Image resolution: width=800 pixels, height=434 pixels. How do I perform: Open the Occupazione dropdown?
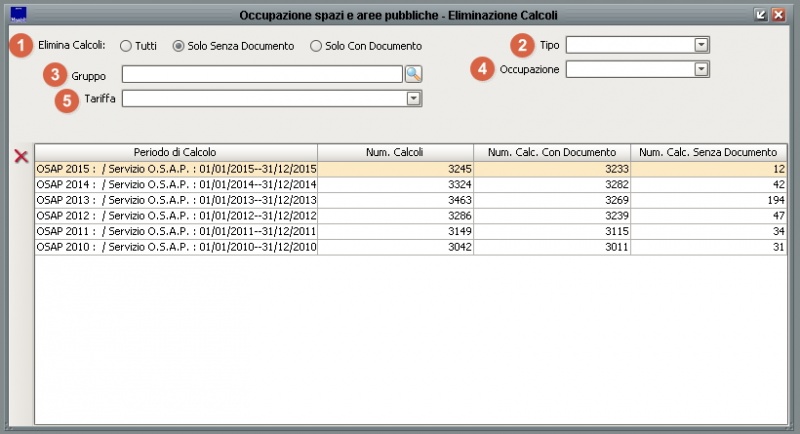(x=702, y=69)
